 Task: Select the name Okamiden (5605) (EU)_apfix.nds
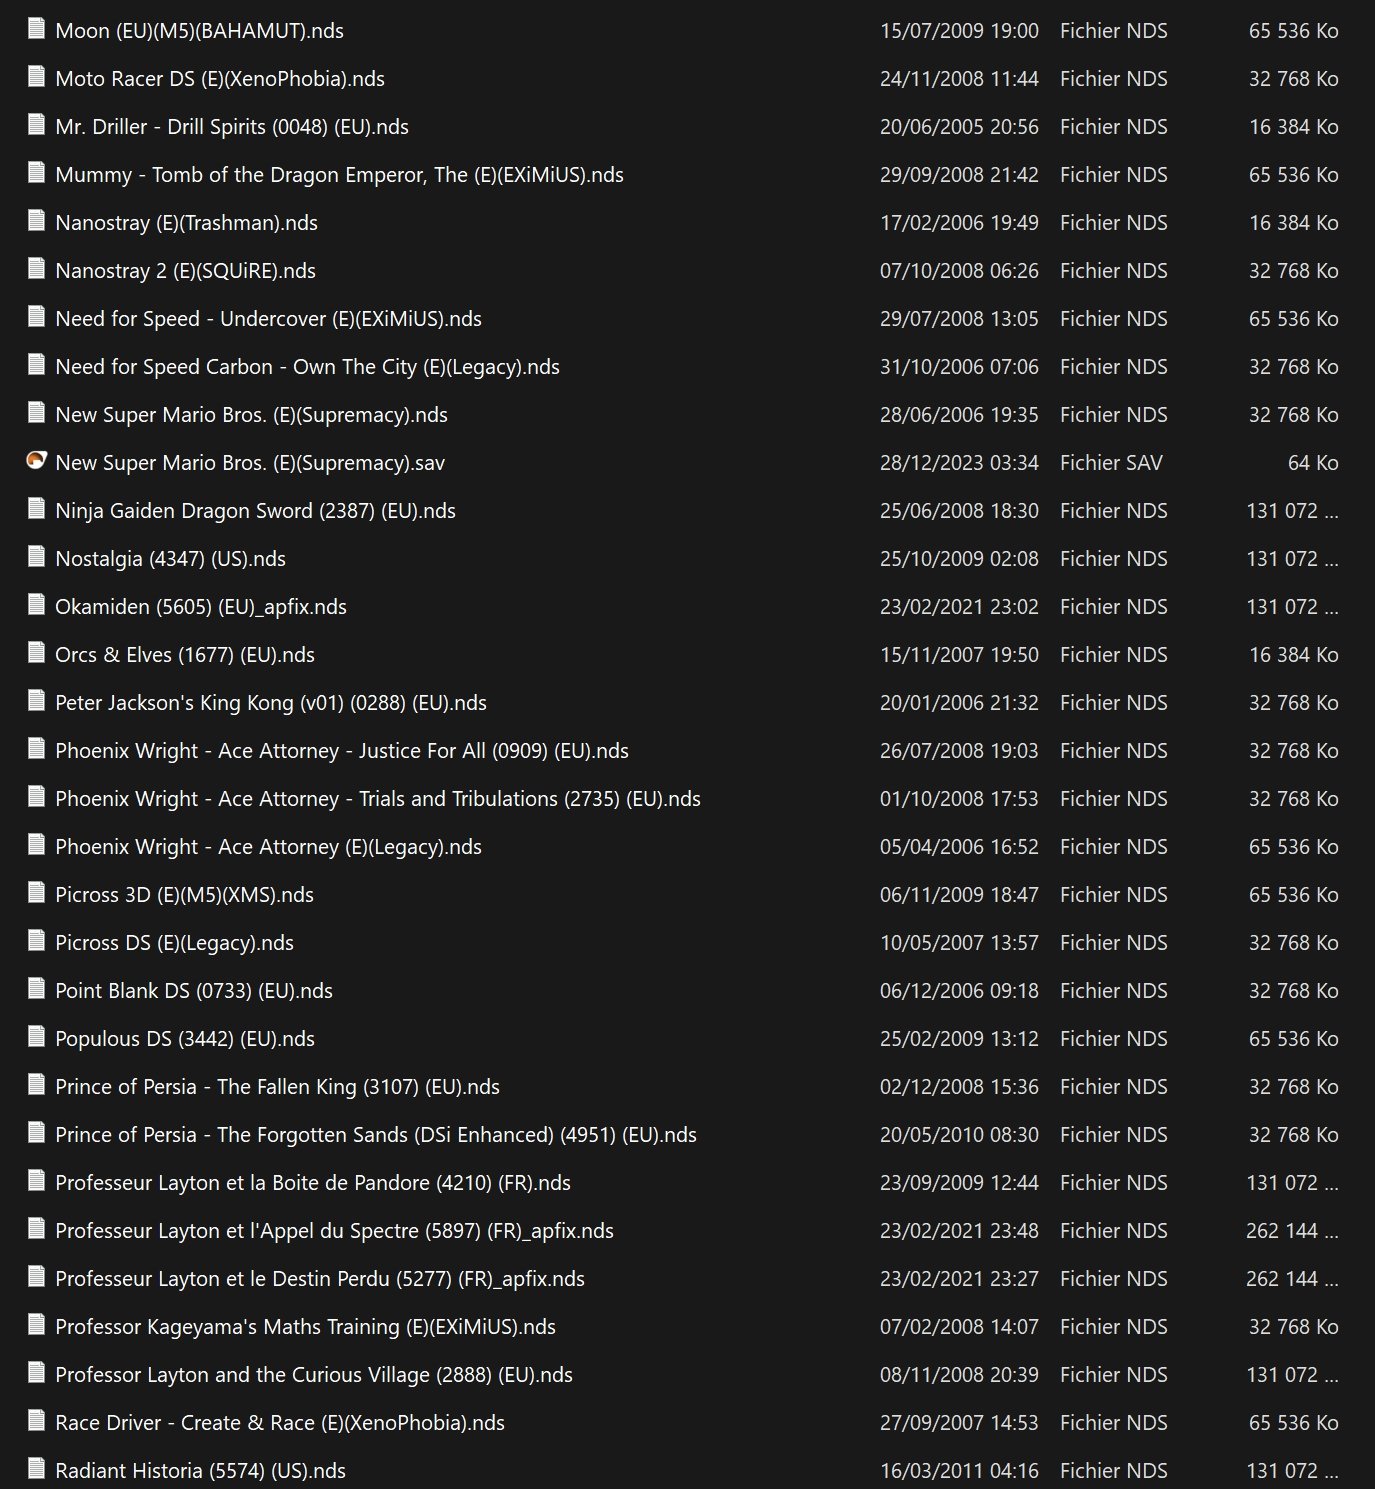[201, 607]
